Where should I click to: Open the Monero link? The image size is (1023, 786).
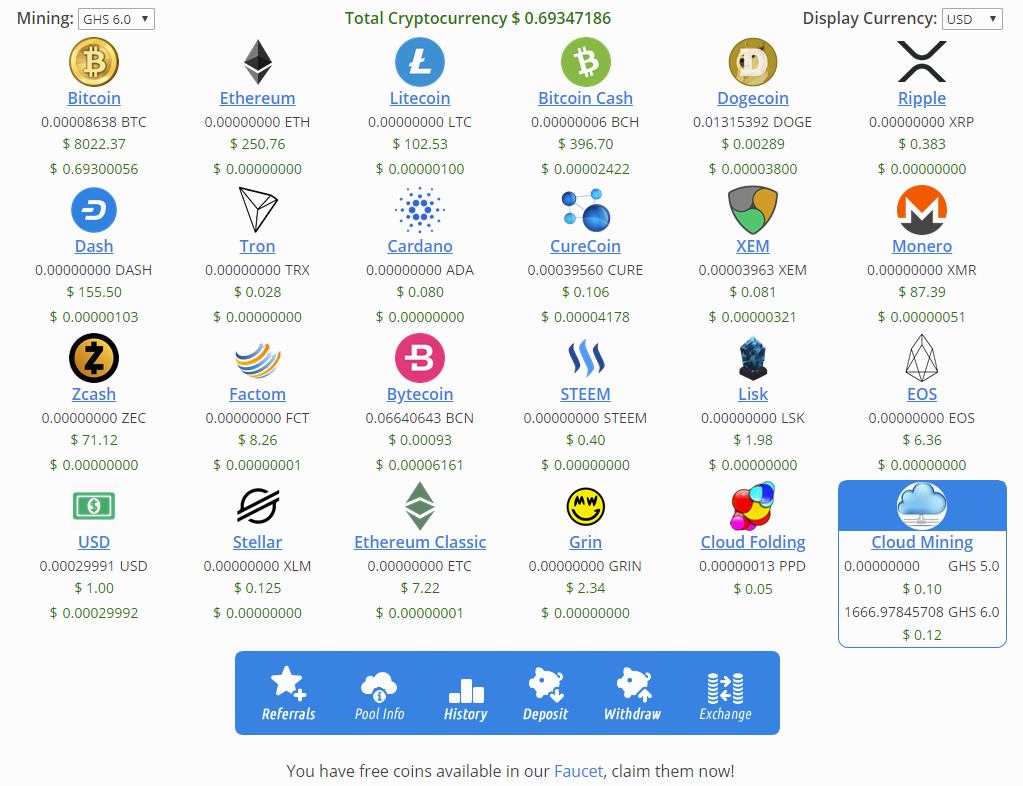click(921, 247)
